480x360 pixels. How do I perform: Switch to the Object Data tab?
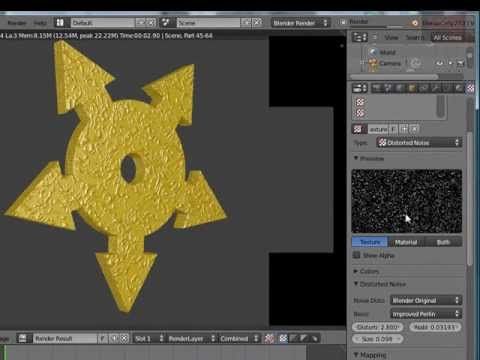pyautogui.click(x=447, y=88)
